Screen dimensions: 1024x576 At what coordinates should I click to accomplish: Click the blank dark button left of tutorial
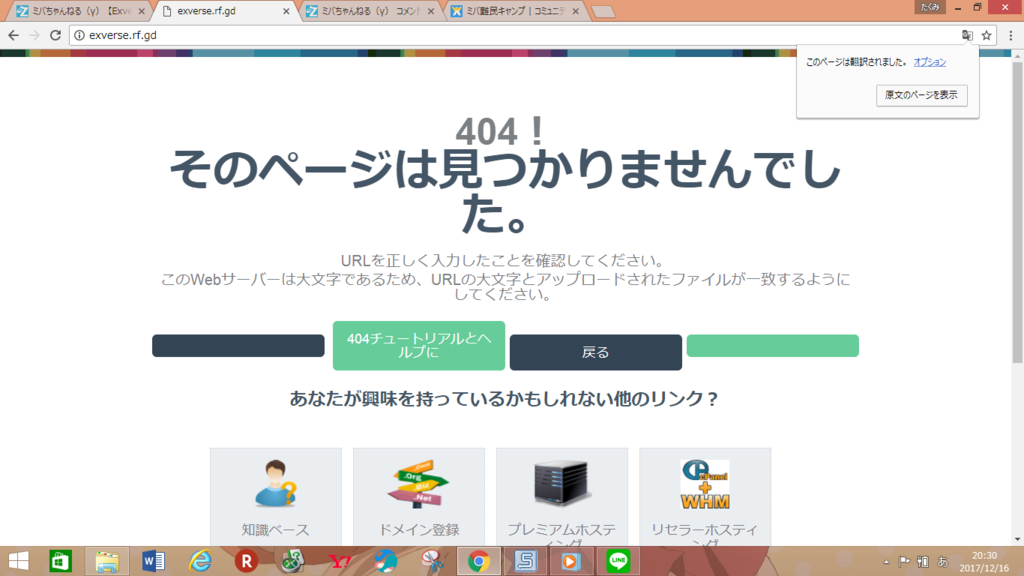pyautogui.click(x=238, y=345)
